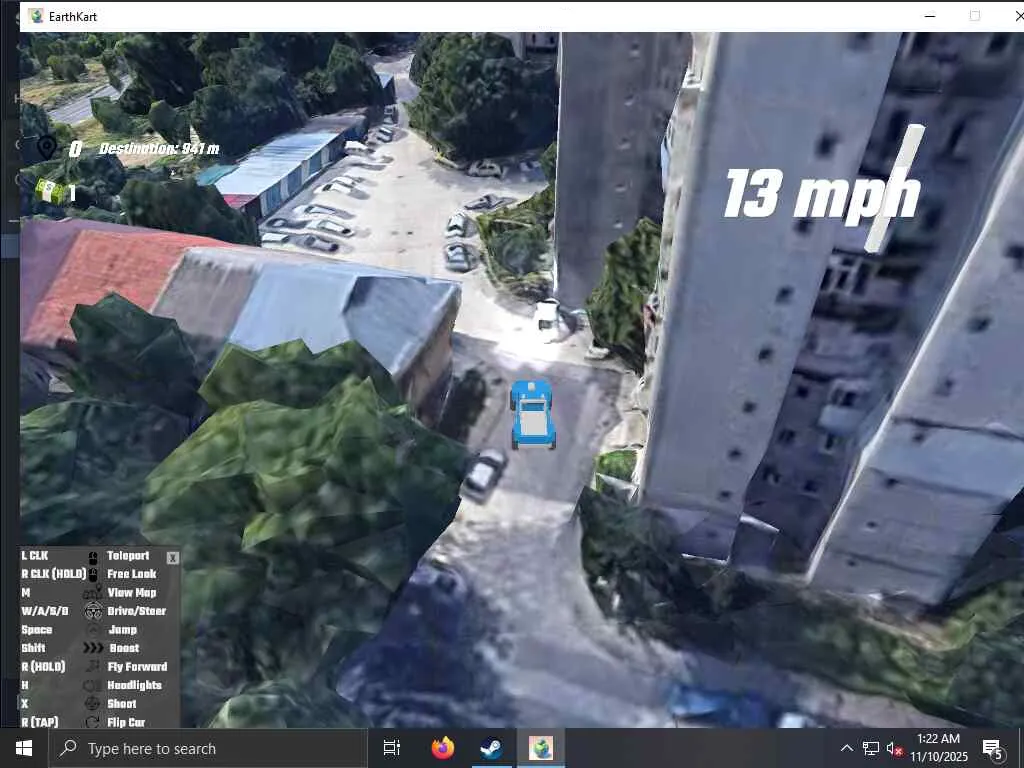Click the mouse icon next to Teleport
The height and width of the screenshot is (768, 1024).
93,556
